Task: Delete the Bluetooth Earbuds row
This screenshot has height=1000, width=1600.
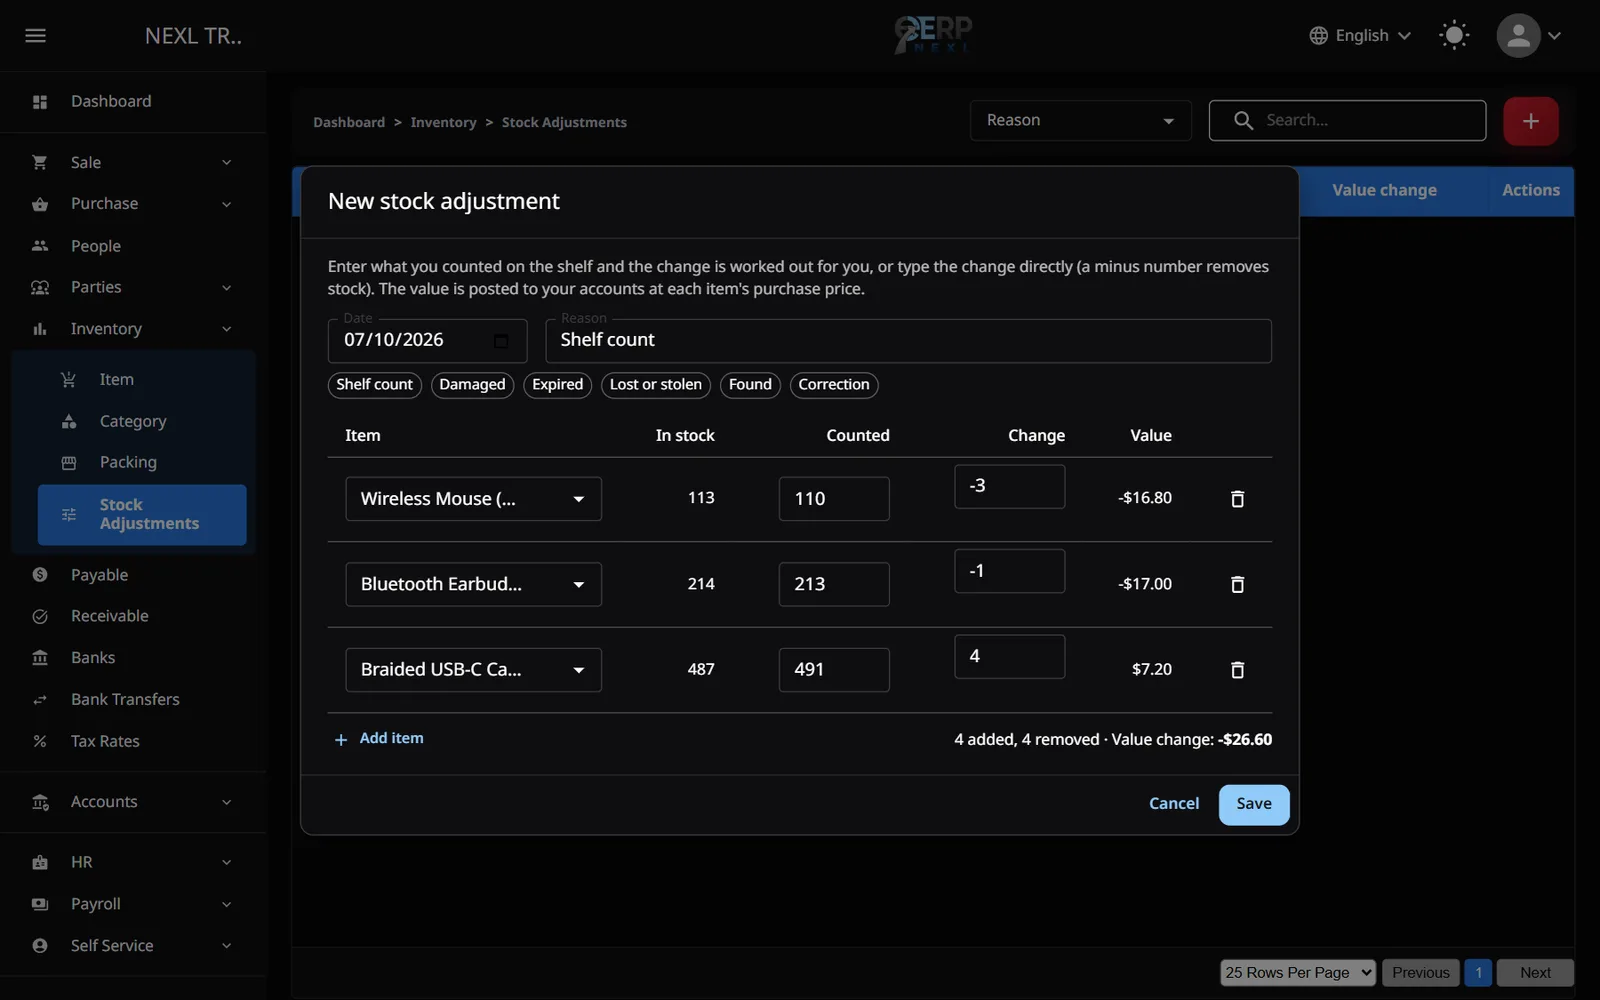Action: (1237, 585)
